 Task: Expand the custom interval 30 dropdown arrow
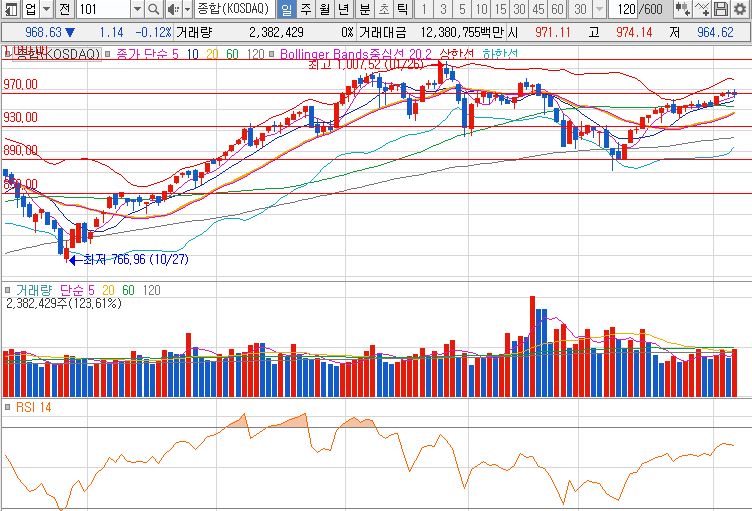tap(599, 9)
